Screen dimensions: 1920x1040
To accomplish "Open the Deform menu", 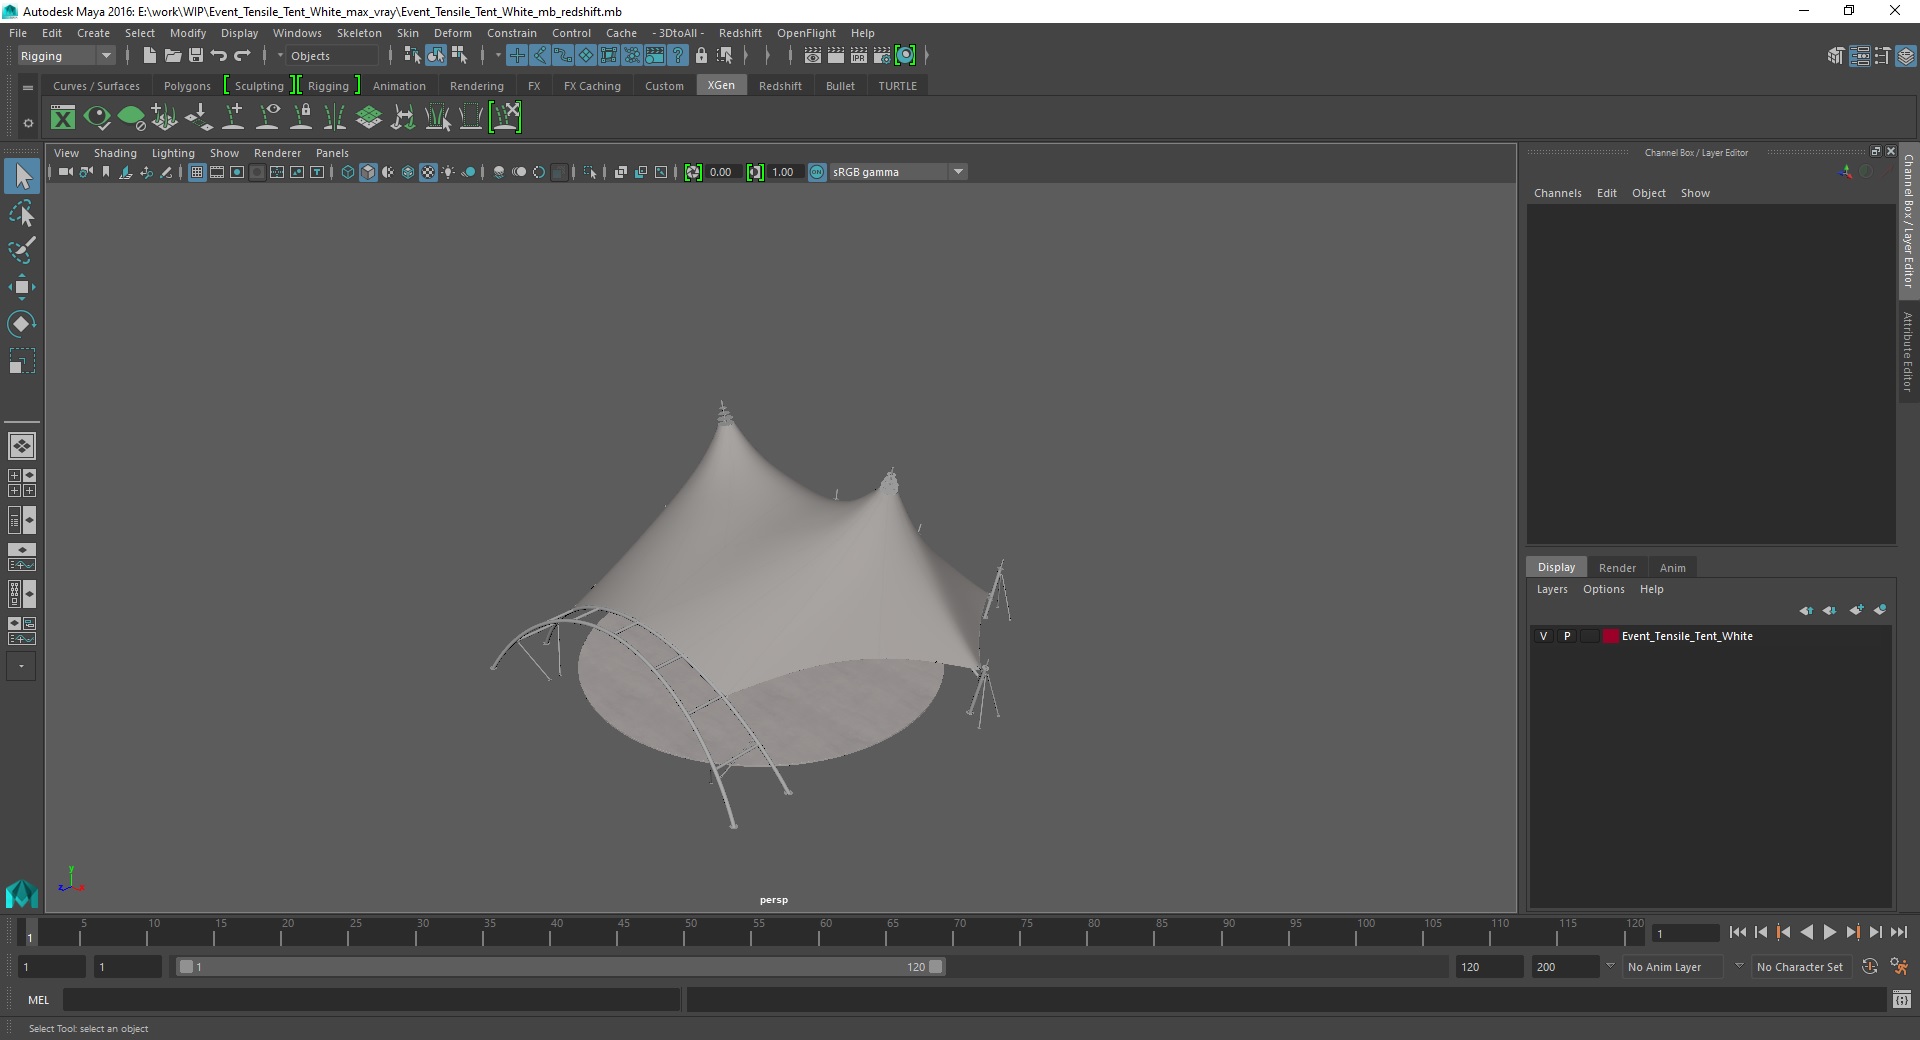I will click(452, 33).
